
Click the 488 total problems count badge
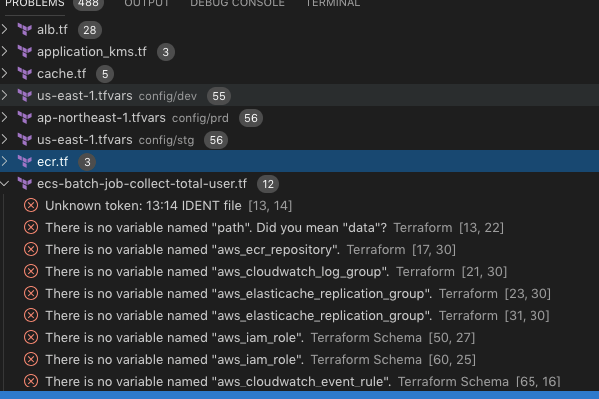click(x=88, y=4)
